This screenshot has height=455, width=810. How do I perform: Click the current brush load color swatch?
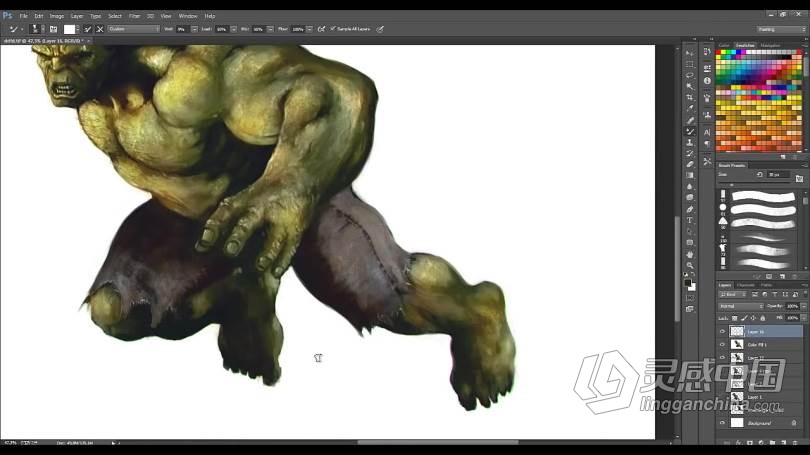(69, 29)
